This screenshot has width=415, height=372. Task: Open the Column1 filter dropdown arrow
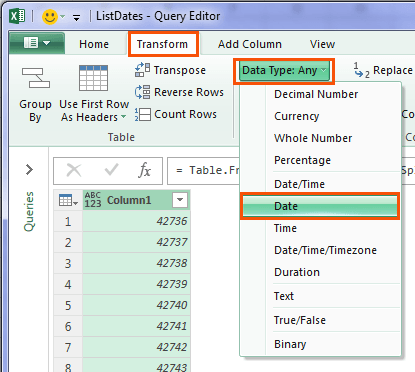[180, 200]
